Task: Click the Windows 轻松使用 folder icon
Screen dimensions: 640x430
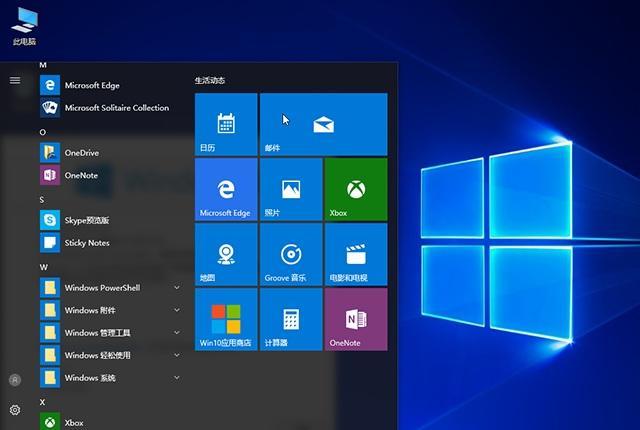Action: [50, 355]
